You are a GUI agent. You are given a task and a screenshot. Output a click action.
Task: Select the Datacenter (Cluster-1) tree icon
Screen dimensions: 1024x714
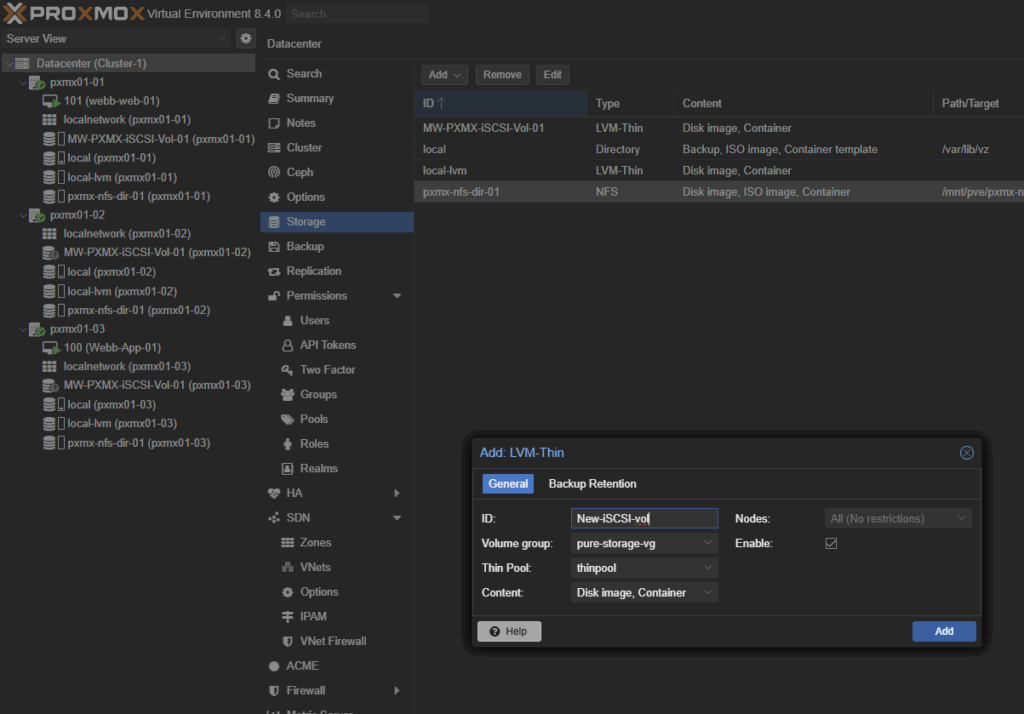pos(22,63)
